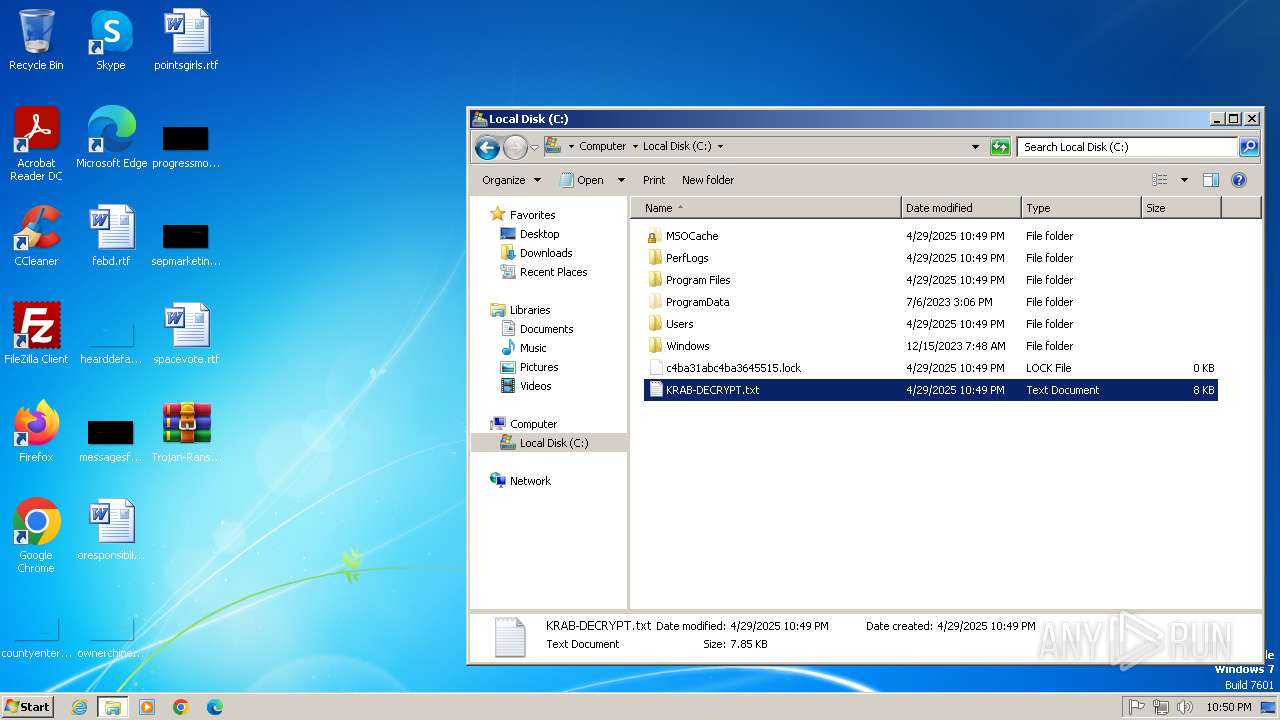Select the KRAB-DECRYPT.txt file
This screenshot has height=720, width=1280.
click(x=931, y=390)
